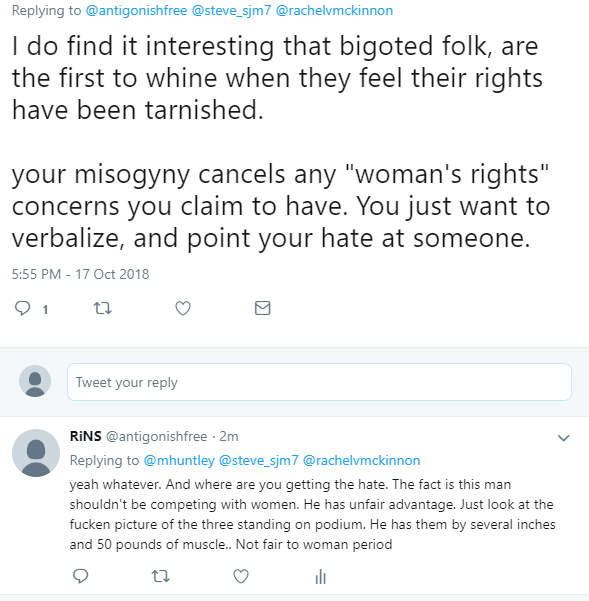Open @rachelvmckinnon mention in RiNS reply
The width and height of the screenshot is (589, 601).
[361, 460]
